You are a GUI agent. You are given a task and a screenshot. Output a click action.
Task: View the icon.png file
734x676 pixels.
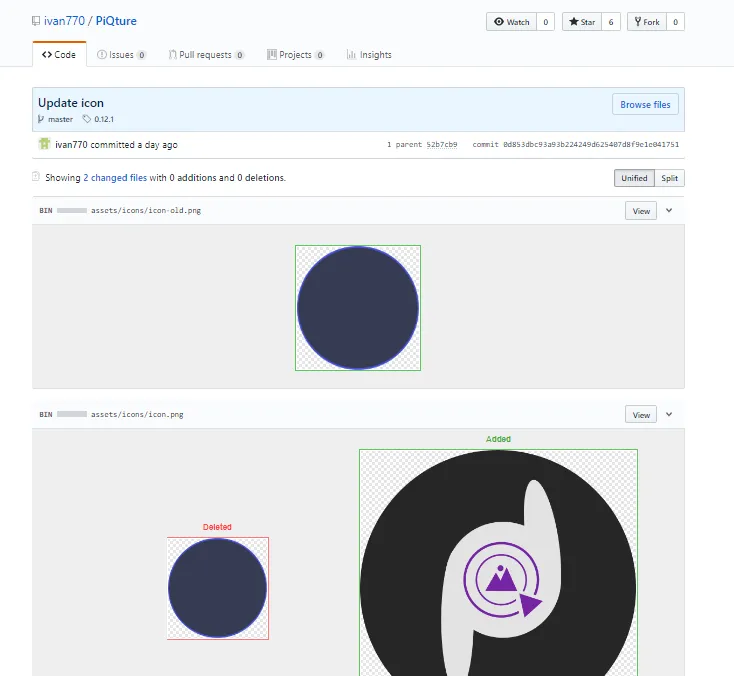point(641,414)
